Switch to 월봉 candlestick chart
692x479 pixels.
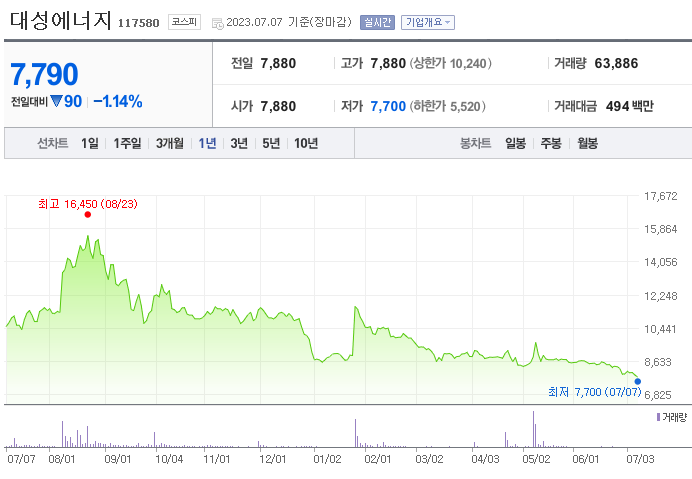click(x=587, y=143)
